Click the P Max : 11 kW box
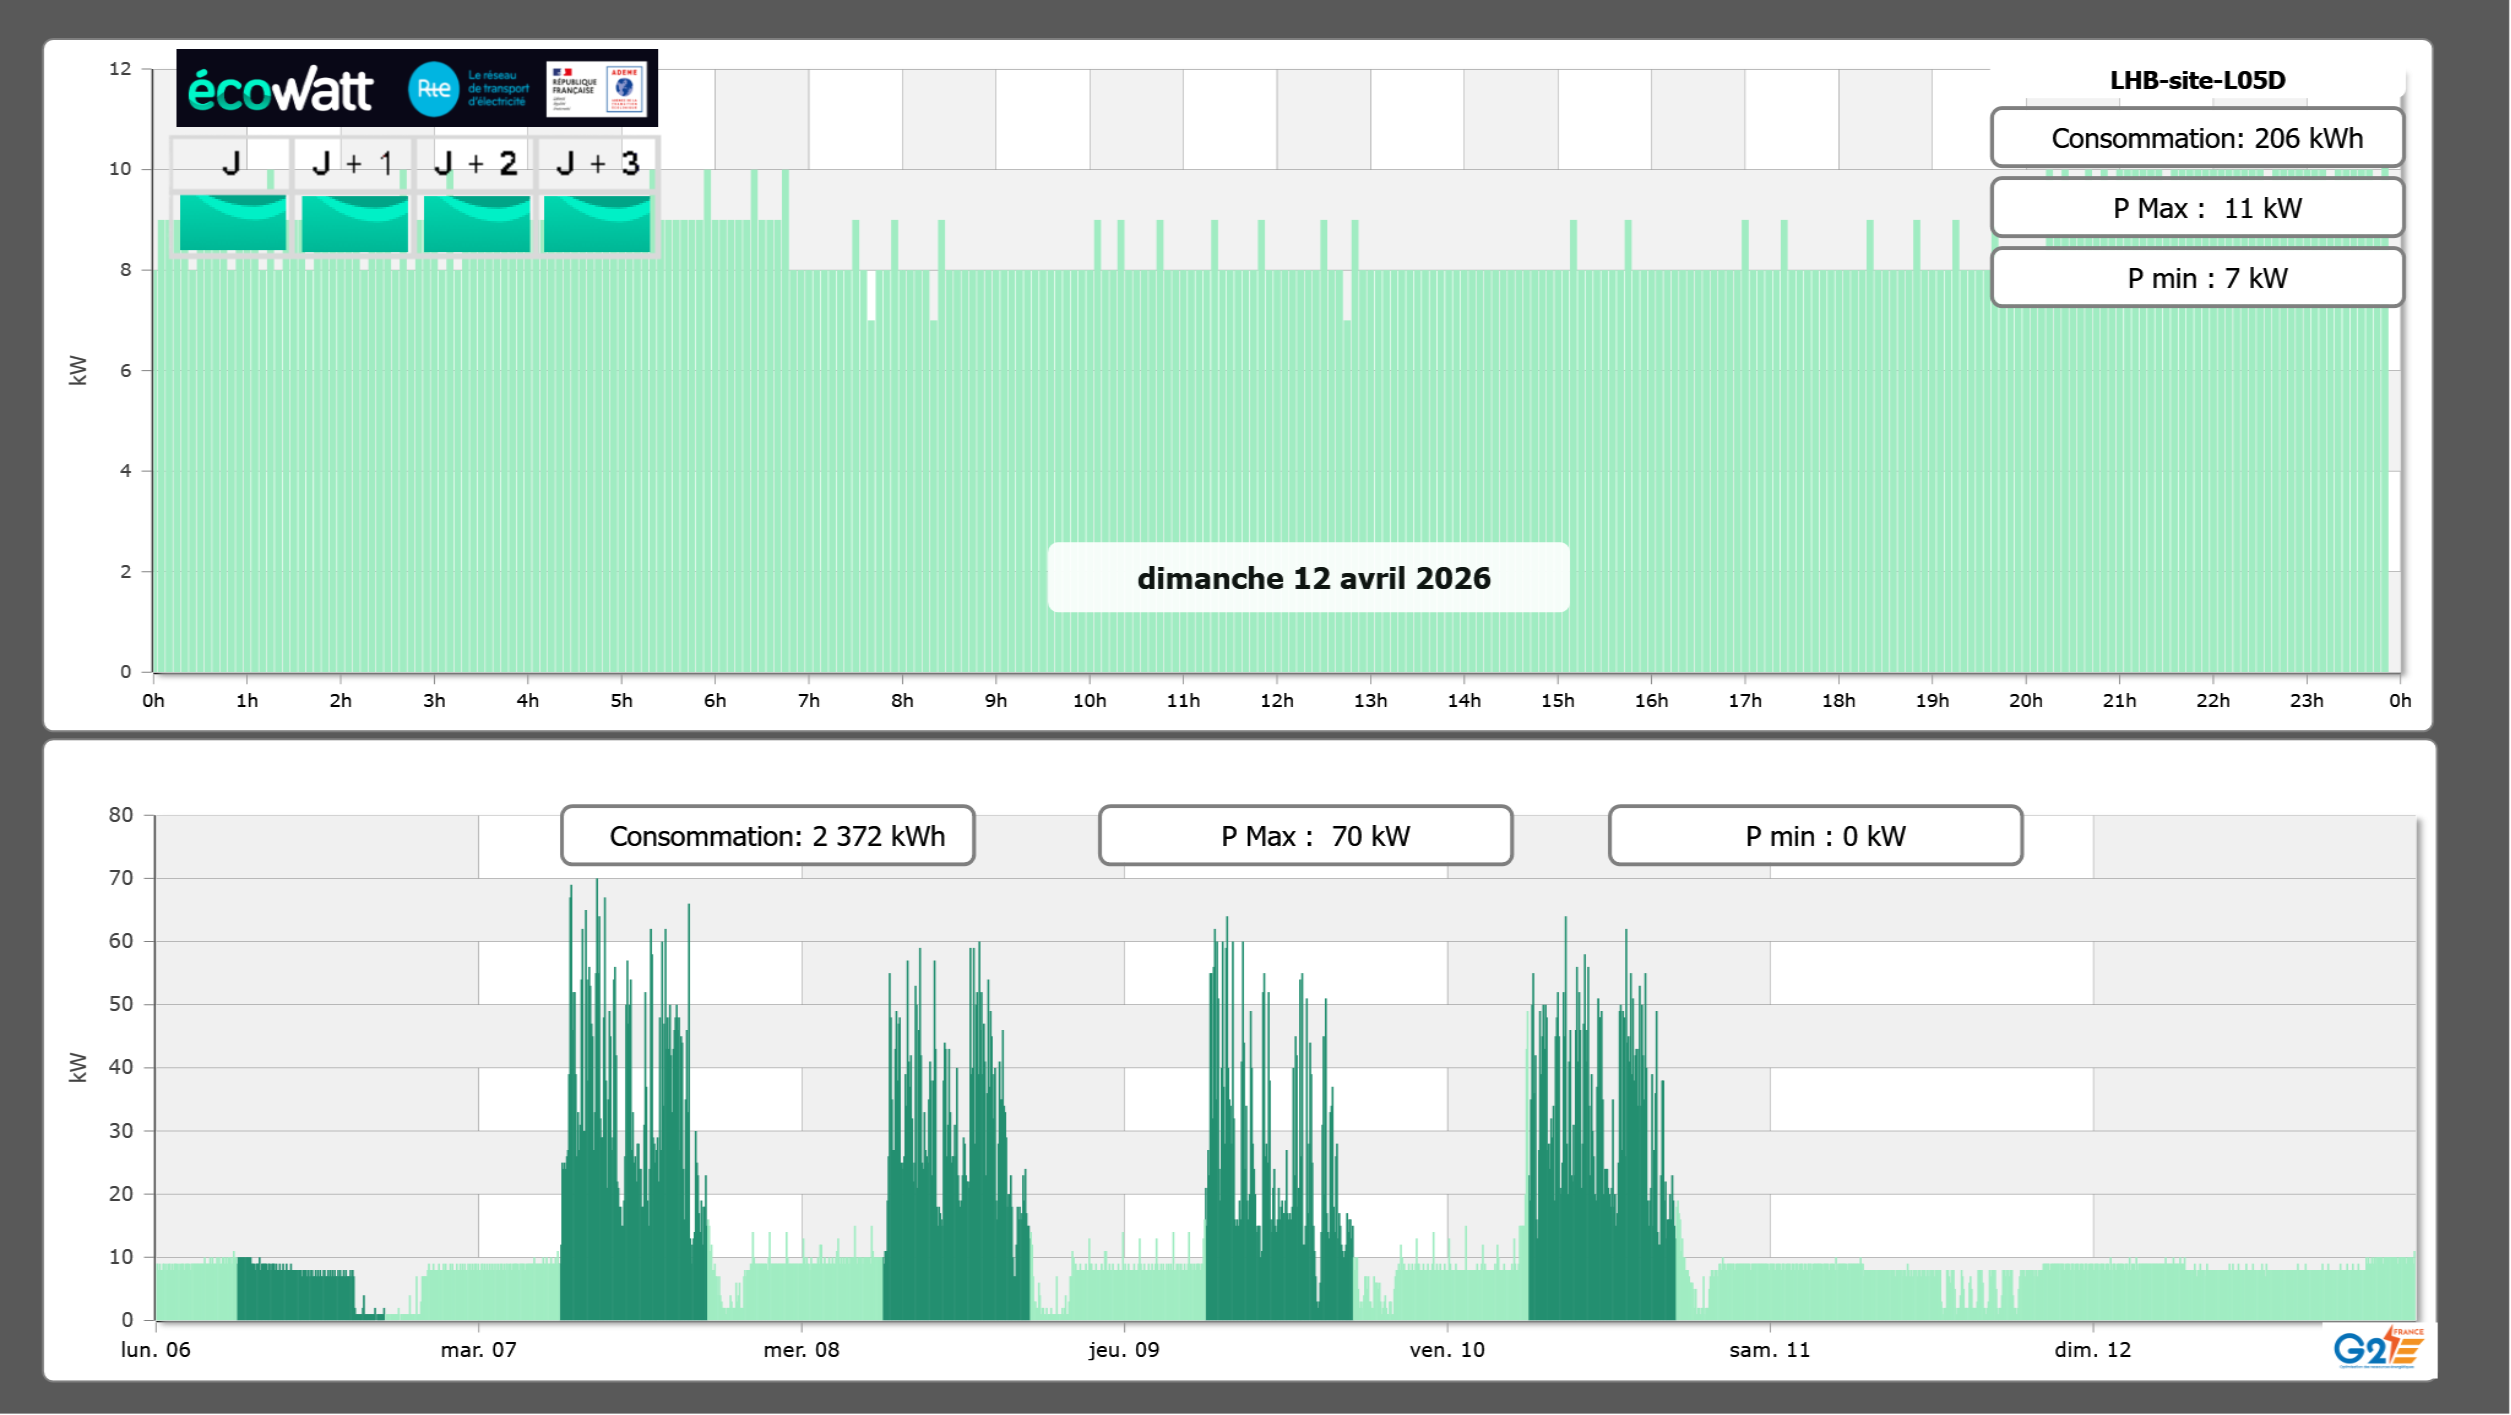Viewport: 2511px width, 1415px height. point(2196,208)
